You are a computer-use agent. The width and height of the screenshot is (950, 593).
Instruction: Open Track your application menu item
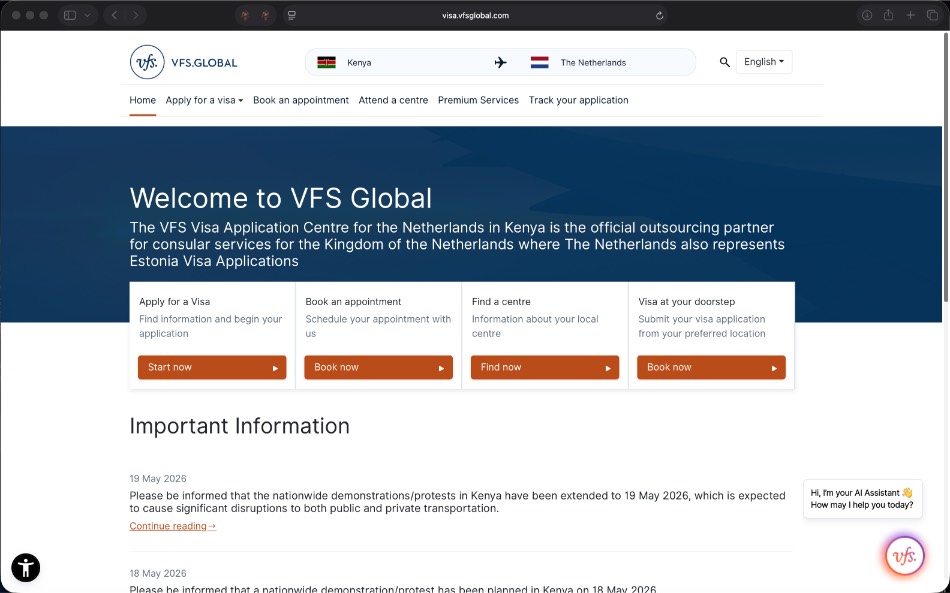[578, 100]
